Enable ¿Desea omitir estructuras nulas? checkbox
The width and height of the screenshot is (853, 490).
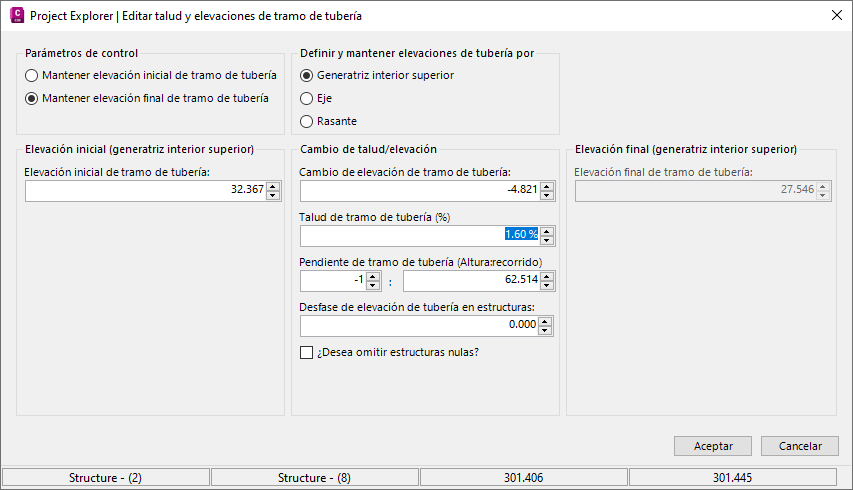click(x=307, y=352)
